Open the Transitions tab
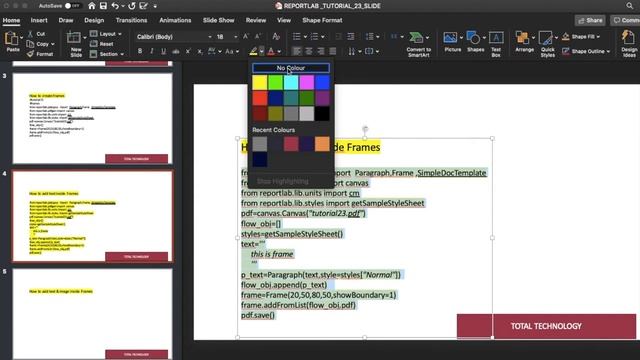 pos(131,20)
